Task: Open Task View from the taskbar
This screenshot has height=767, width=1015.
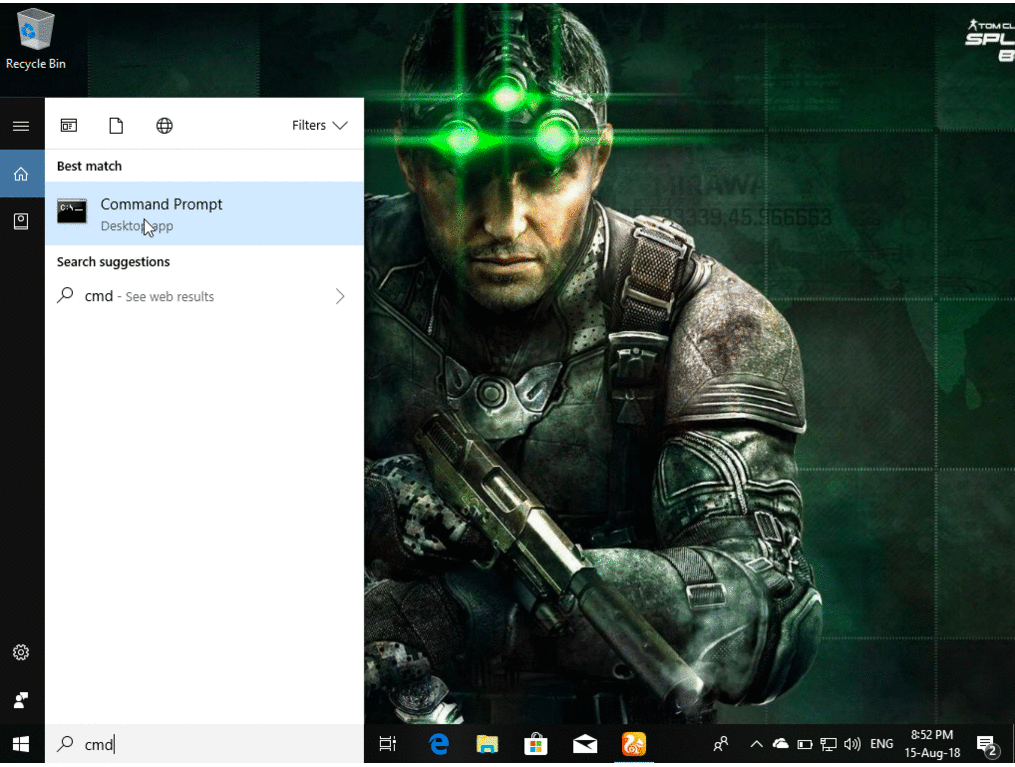Action: [x=387, y=744]
